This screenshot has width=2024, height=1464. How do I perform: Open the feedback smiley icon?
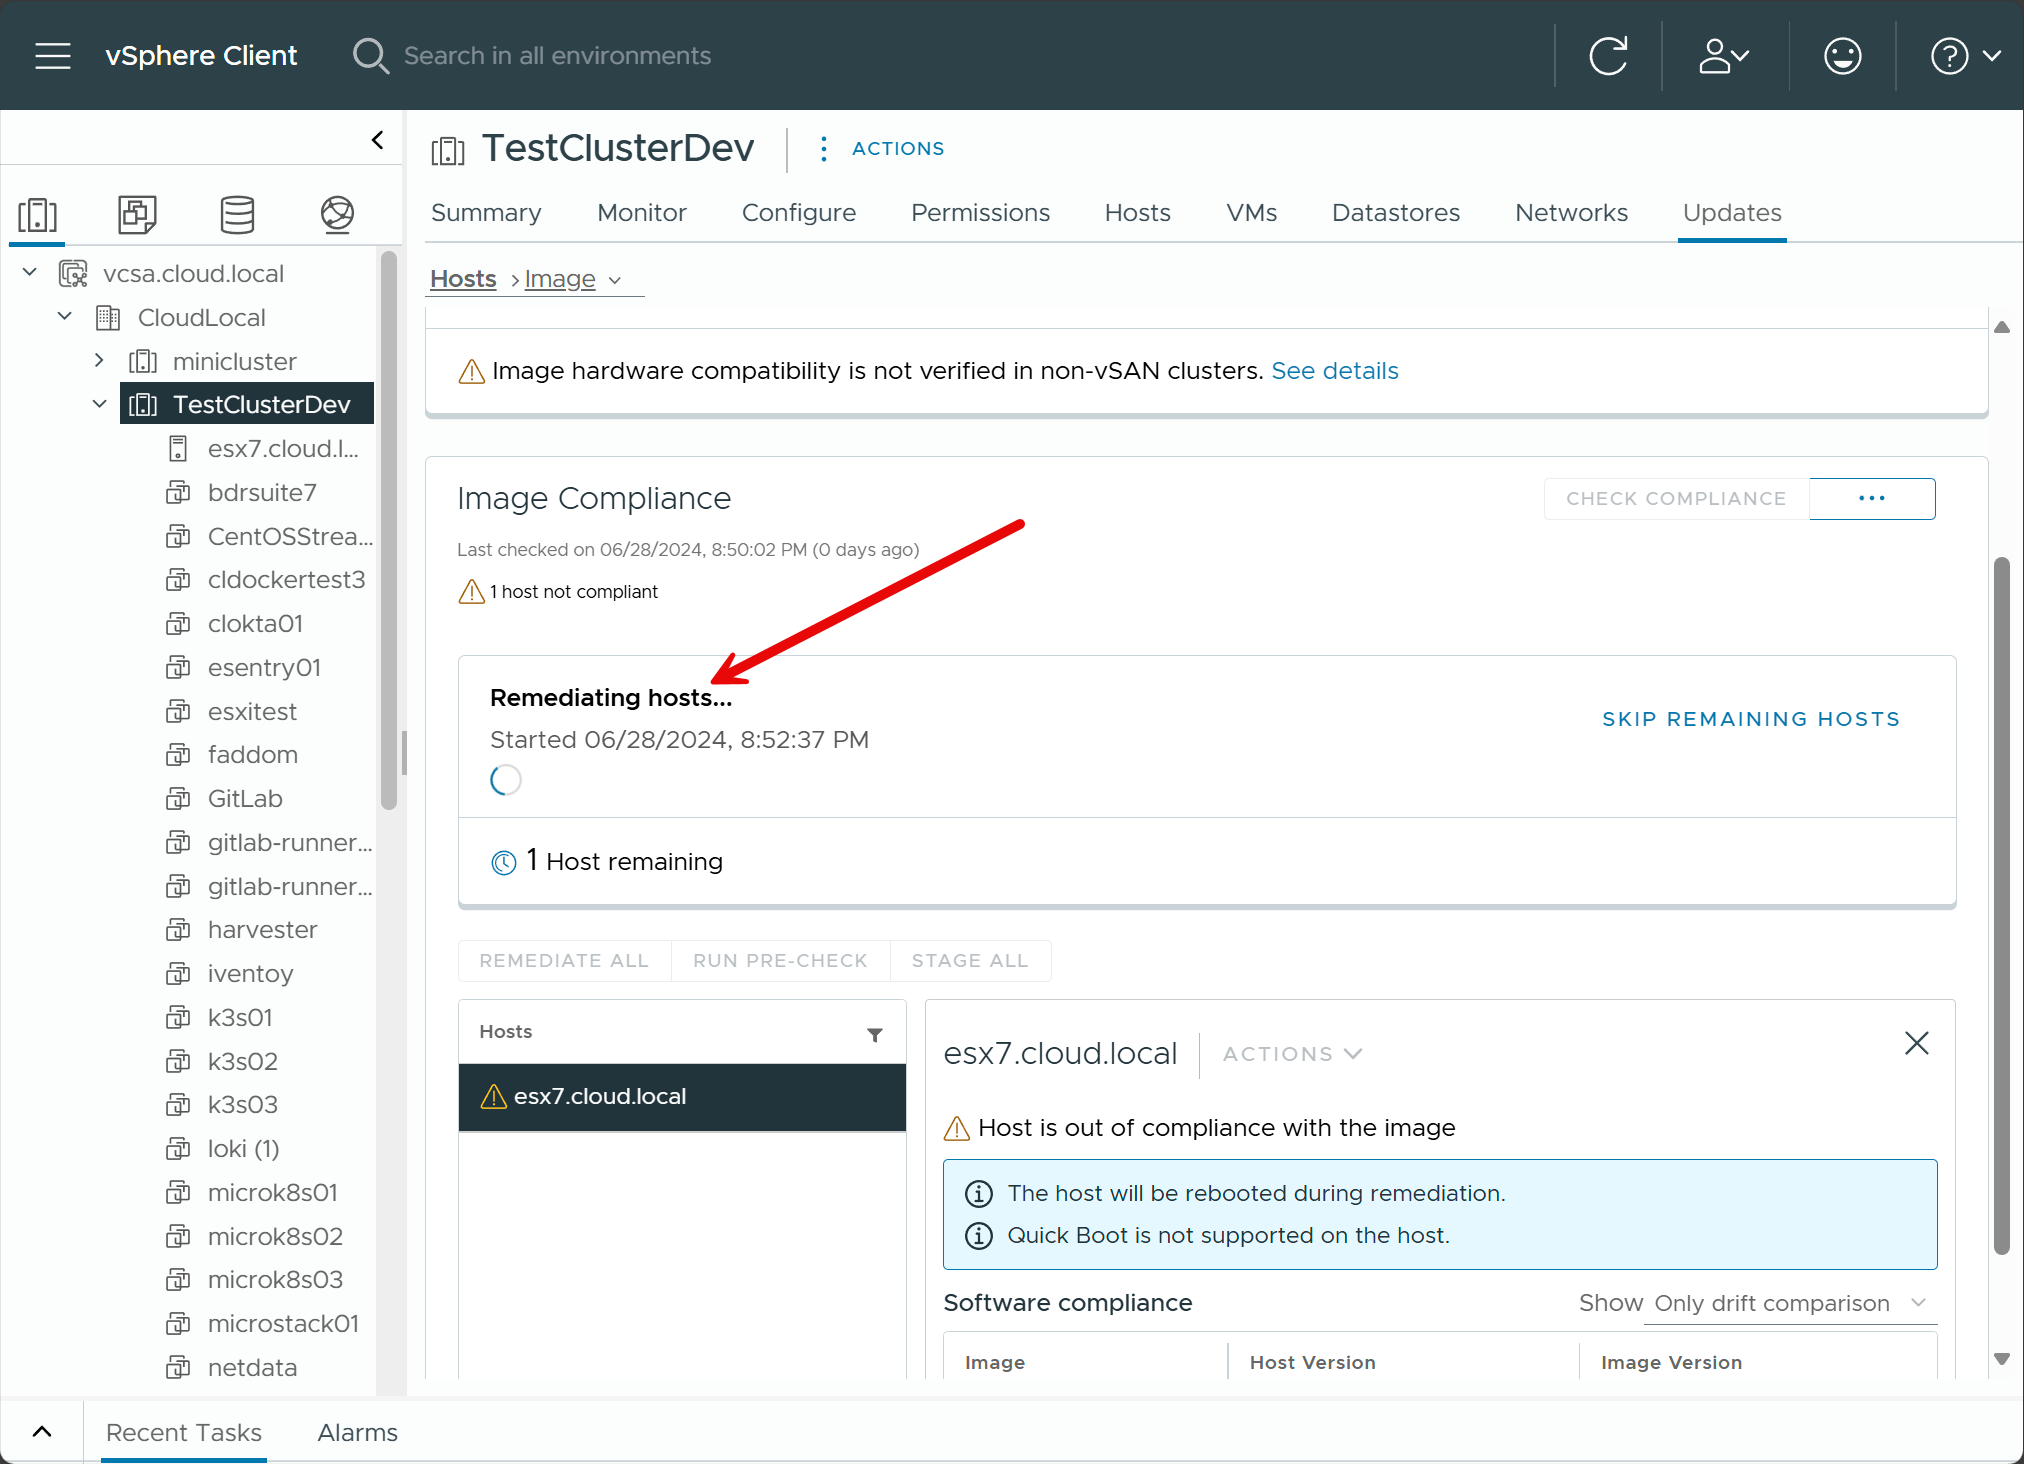[x=1842, y=56]
